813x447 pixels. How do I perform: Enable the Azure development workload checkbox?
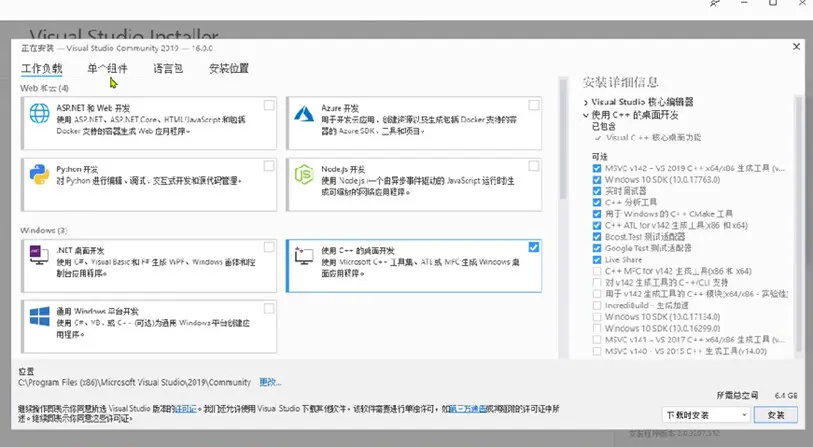tap(534, 105)
